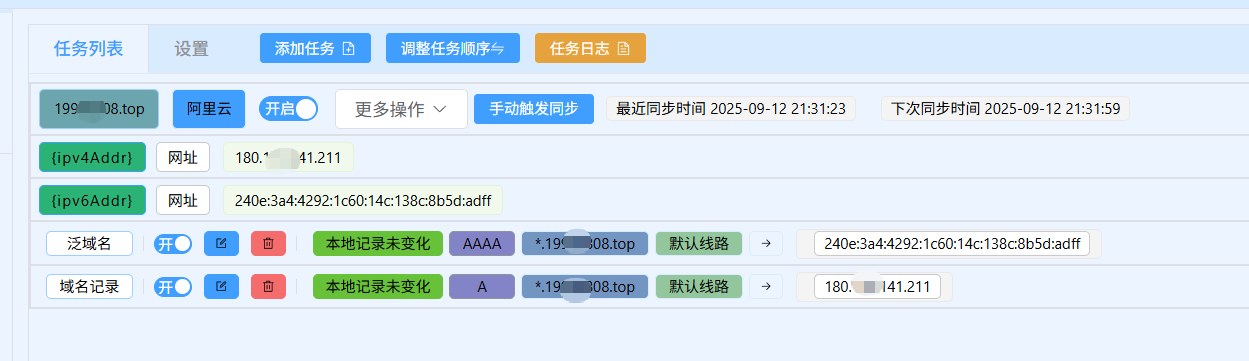The height and width of the screenshot is (361, 1249).
Task: Click the 添加任务 add task button
Action: point(315,48)
